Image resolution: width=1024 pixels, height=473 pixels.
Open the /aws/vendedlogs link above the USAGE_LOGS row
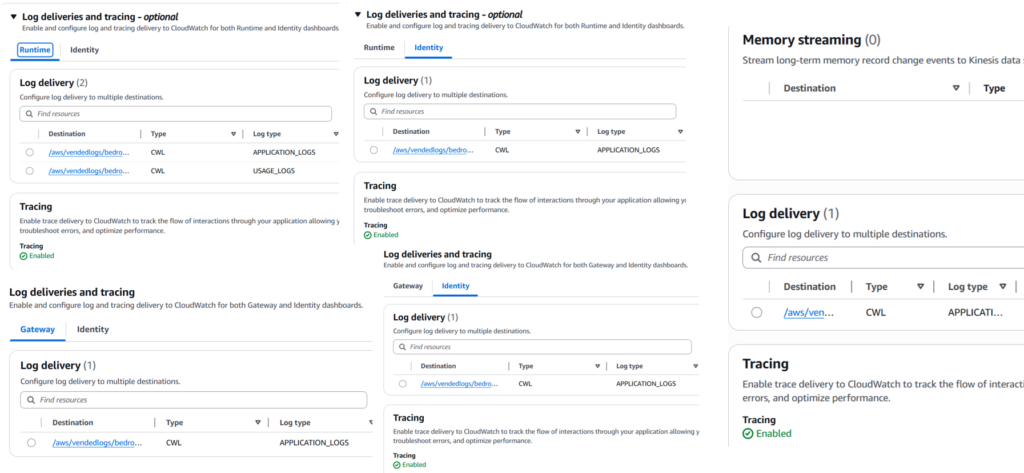click(x=89, y=152)
